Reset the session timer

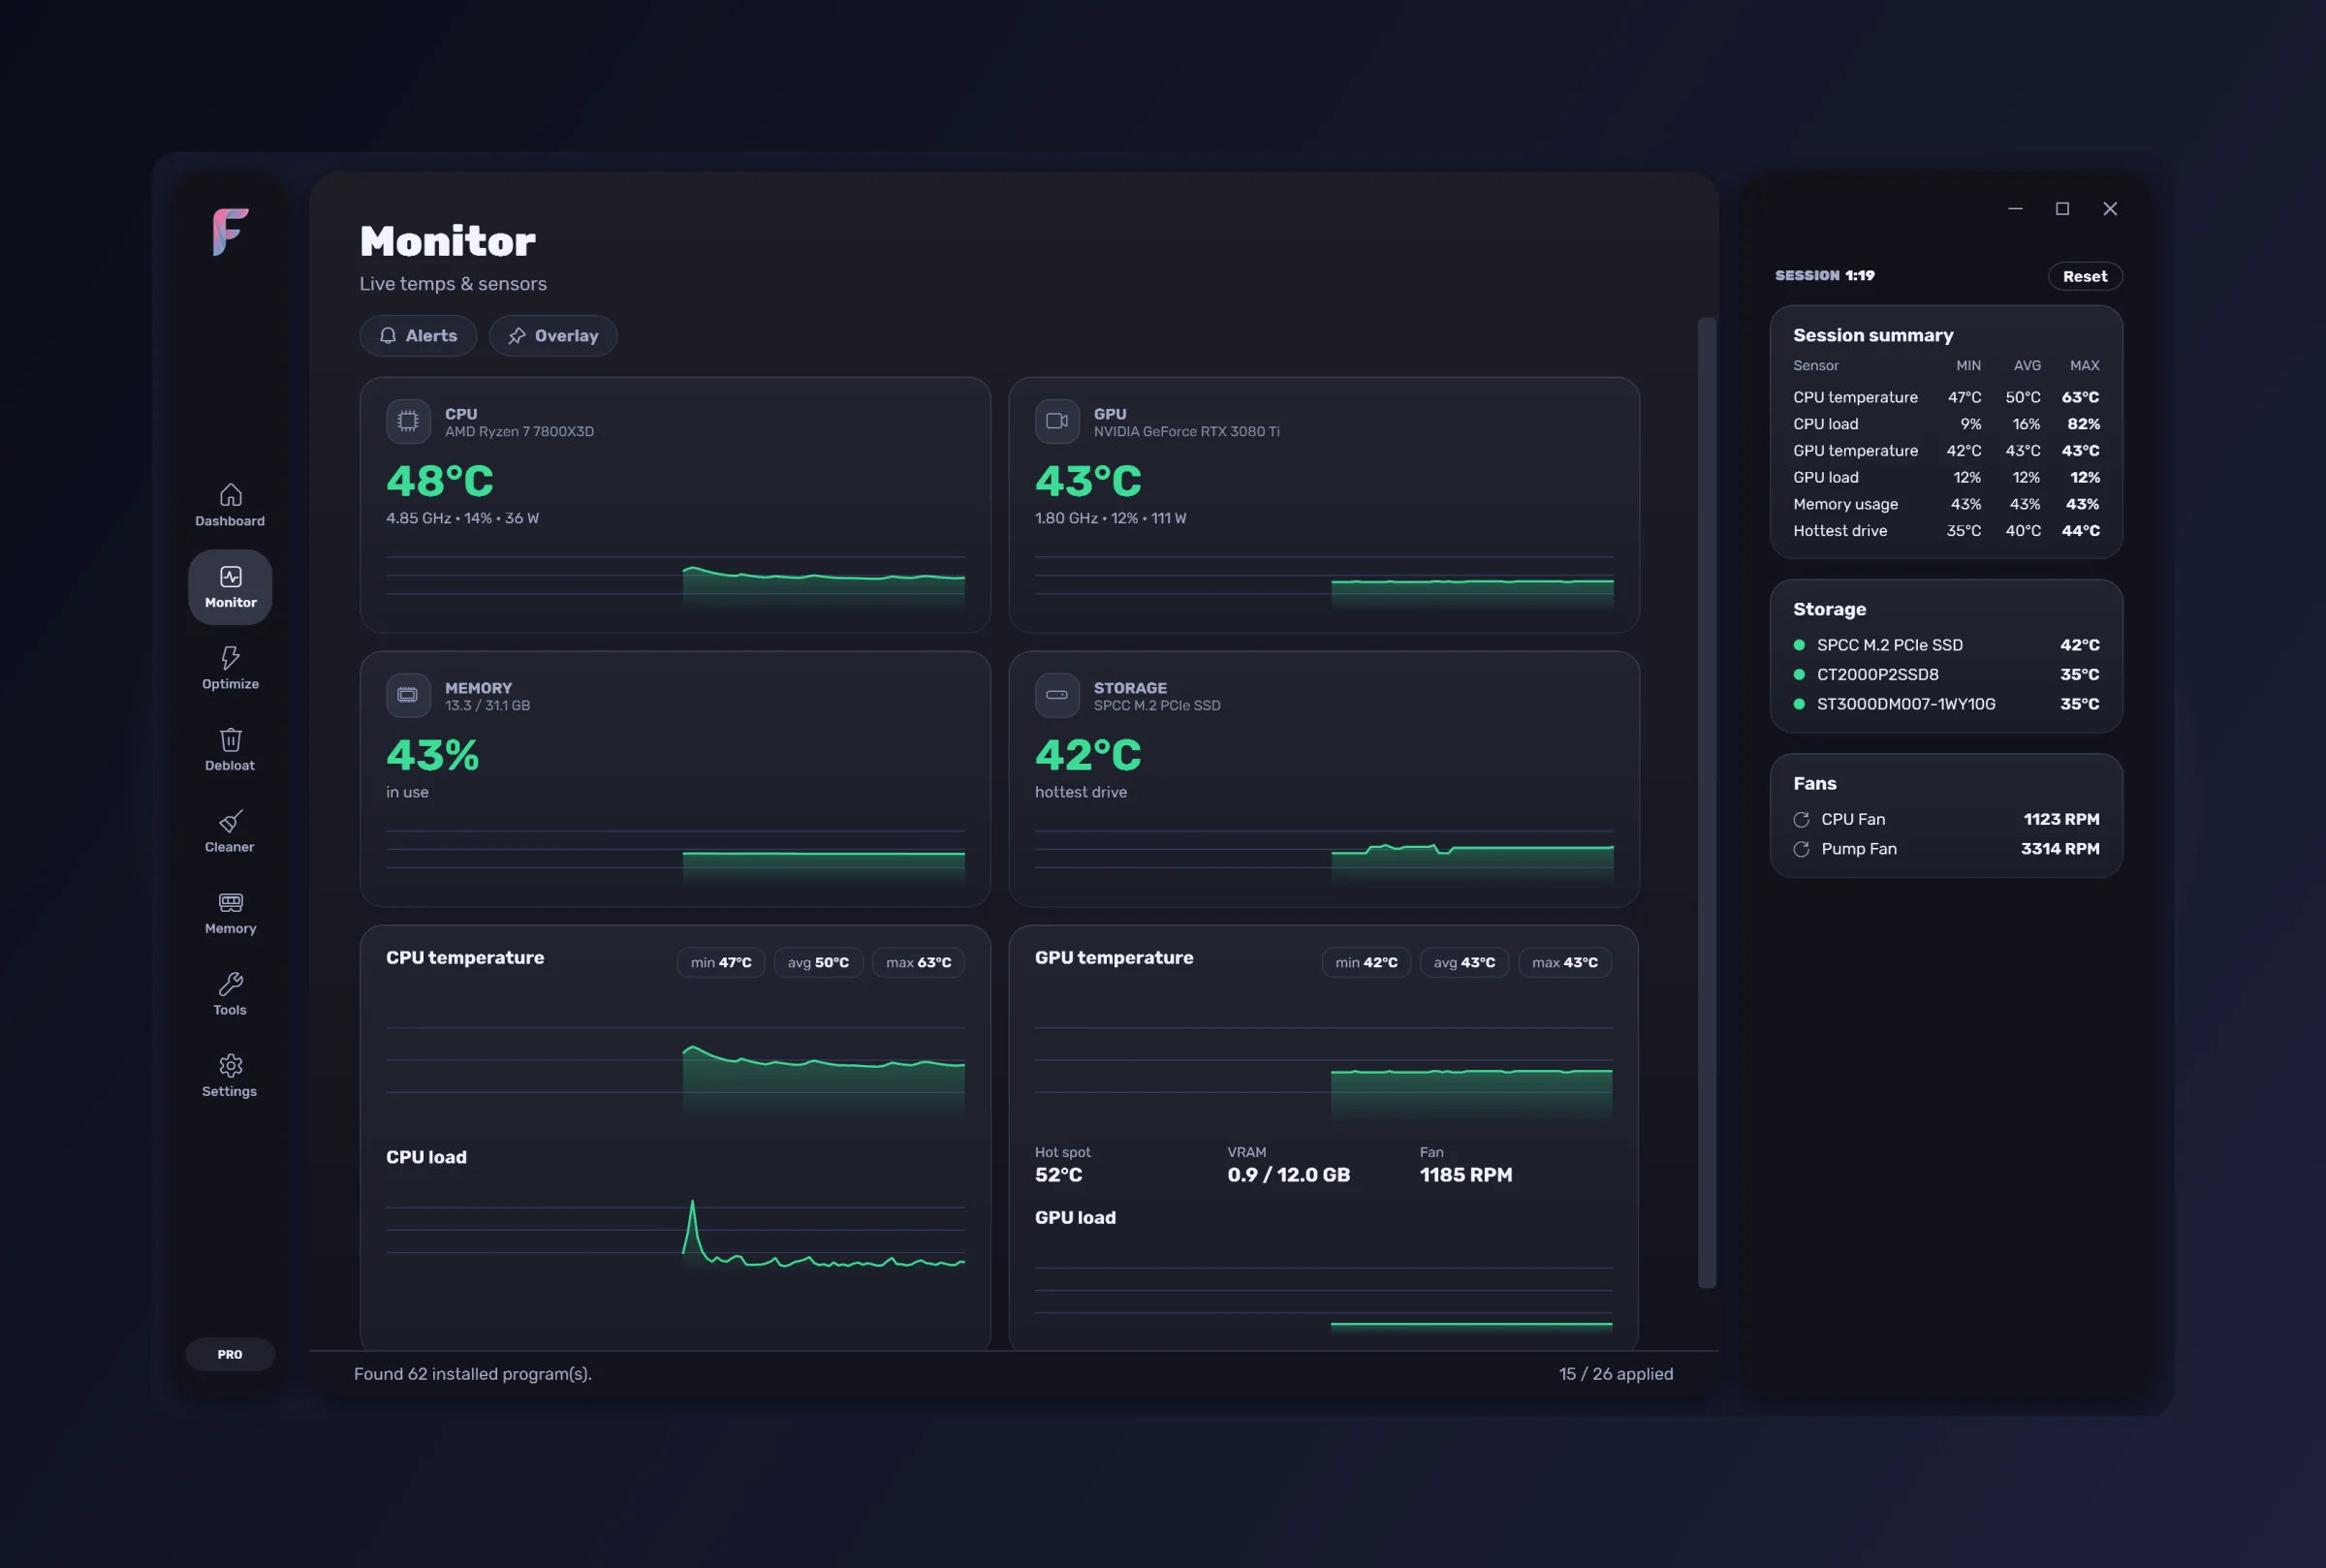pyautogui.click(x=2085, y=276)
